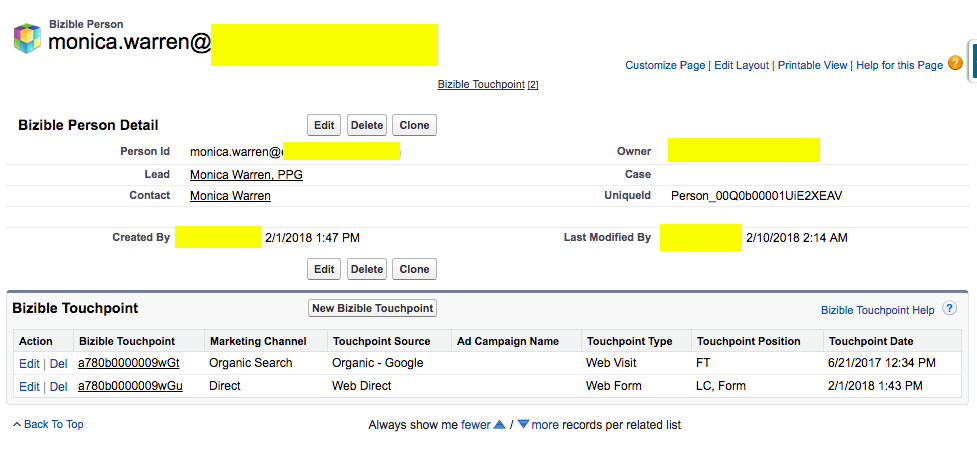Screen dimensions: 977x454
Task: Open the Help for this Page link
Action: pyautogui.click(x=899, y=65)
